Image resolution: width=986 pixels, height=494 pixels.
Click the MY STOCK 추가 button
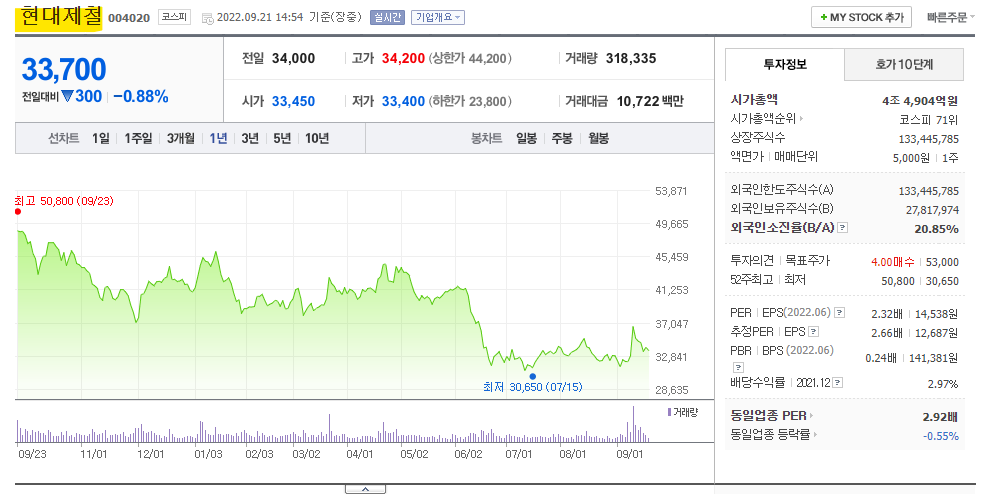click(x=861, y=18)
